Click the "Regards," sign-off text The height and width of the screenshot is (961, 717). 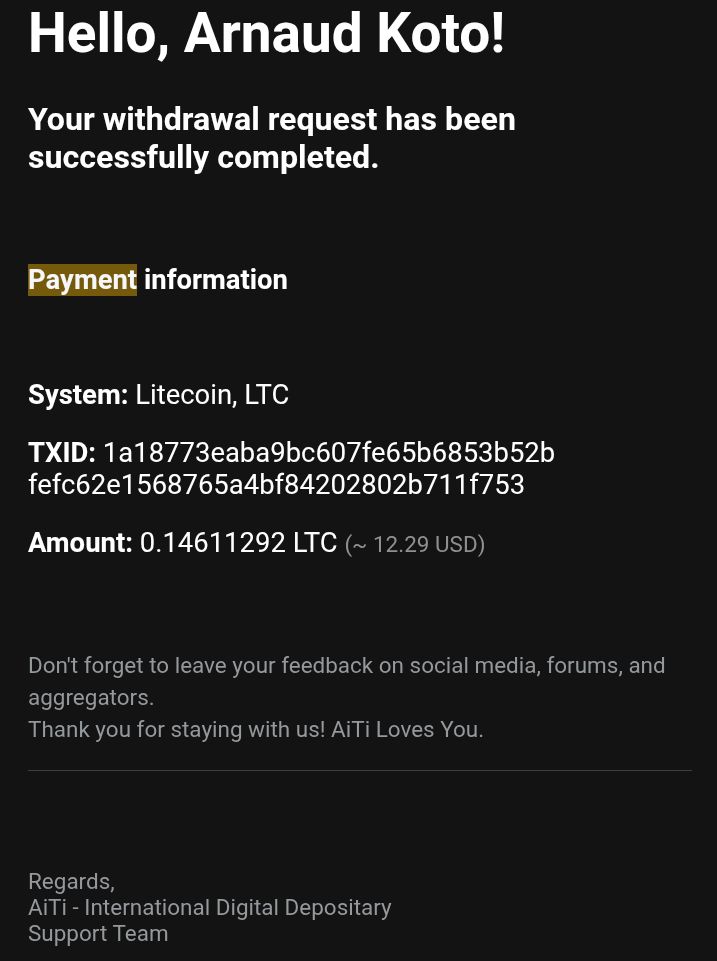(x=71, y=882)
